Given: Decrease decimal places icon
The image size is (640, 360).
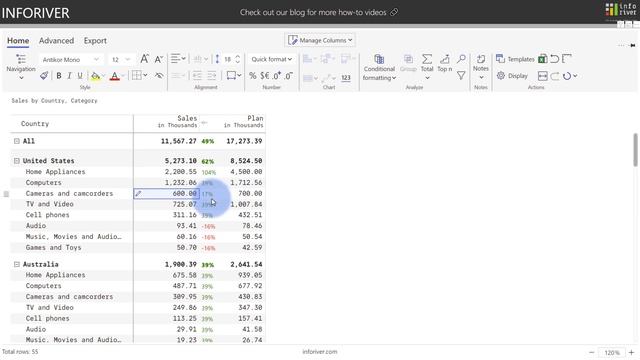Looking at the screenshot, I should (289, 76).
